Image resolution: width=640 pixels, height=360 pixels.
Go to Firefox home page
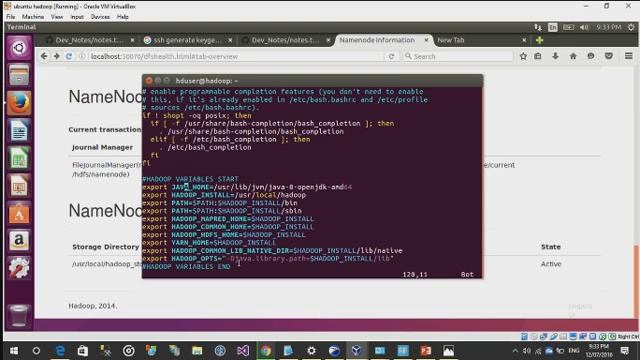click(x=573, y=56)
